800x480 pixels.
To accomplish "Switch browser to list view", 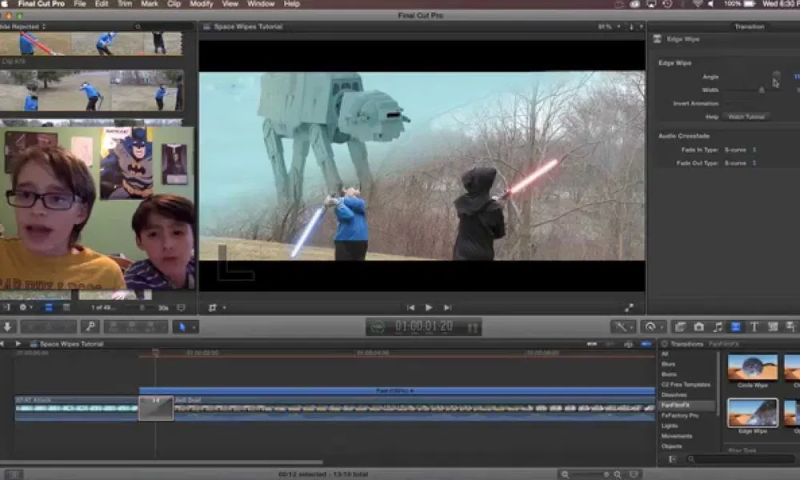I will coord(66,308).
